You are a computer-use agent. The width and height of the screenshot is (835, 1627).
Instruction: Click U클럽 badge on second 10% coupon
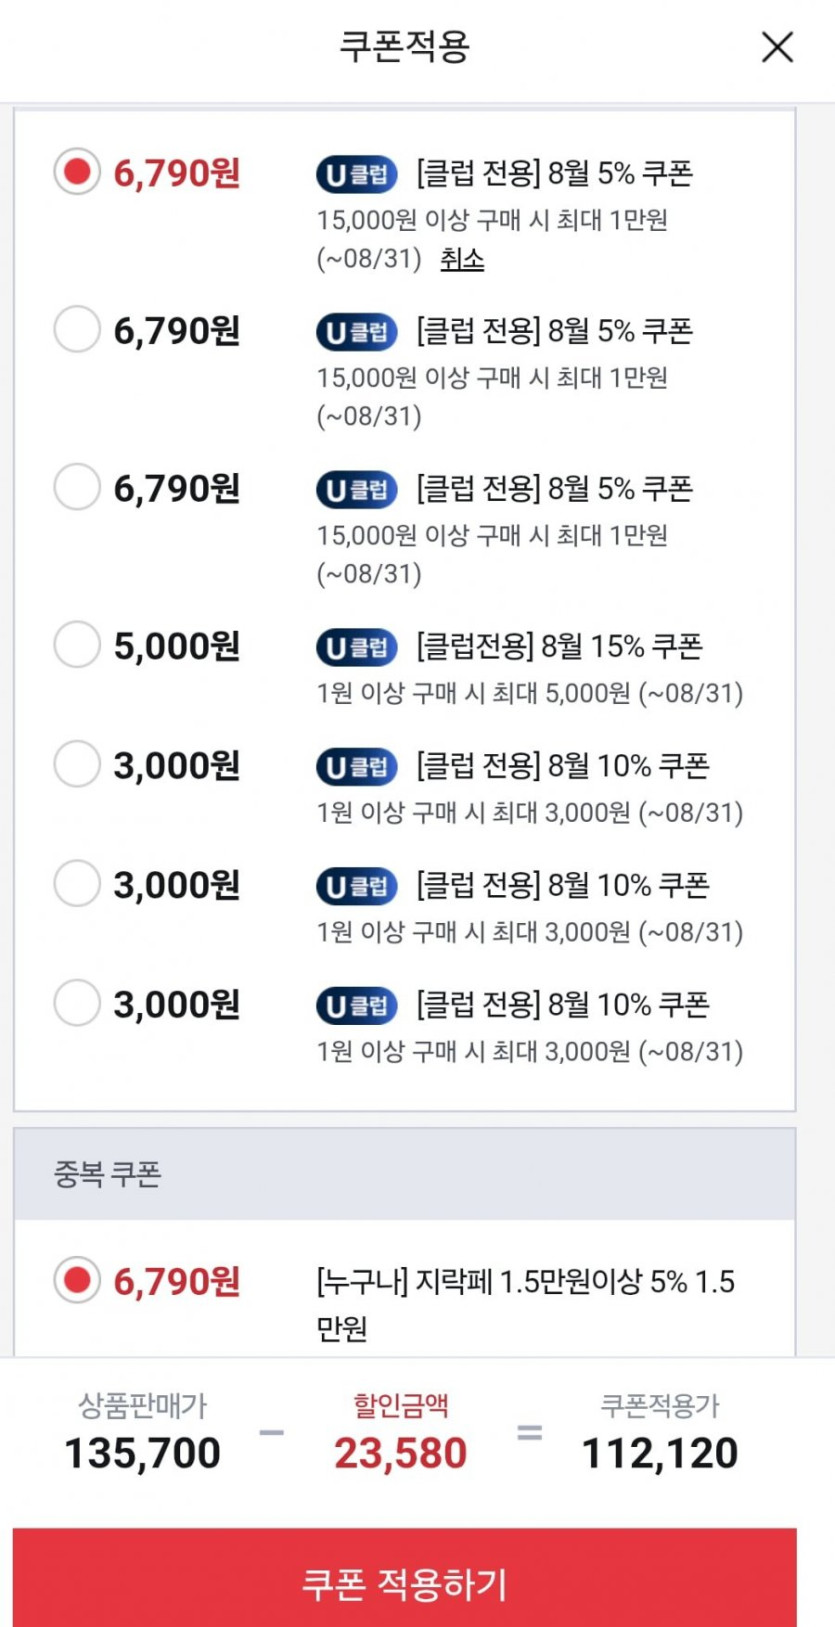pos(357,885)
